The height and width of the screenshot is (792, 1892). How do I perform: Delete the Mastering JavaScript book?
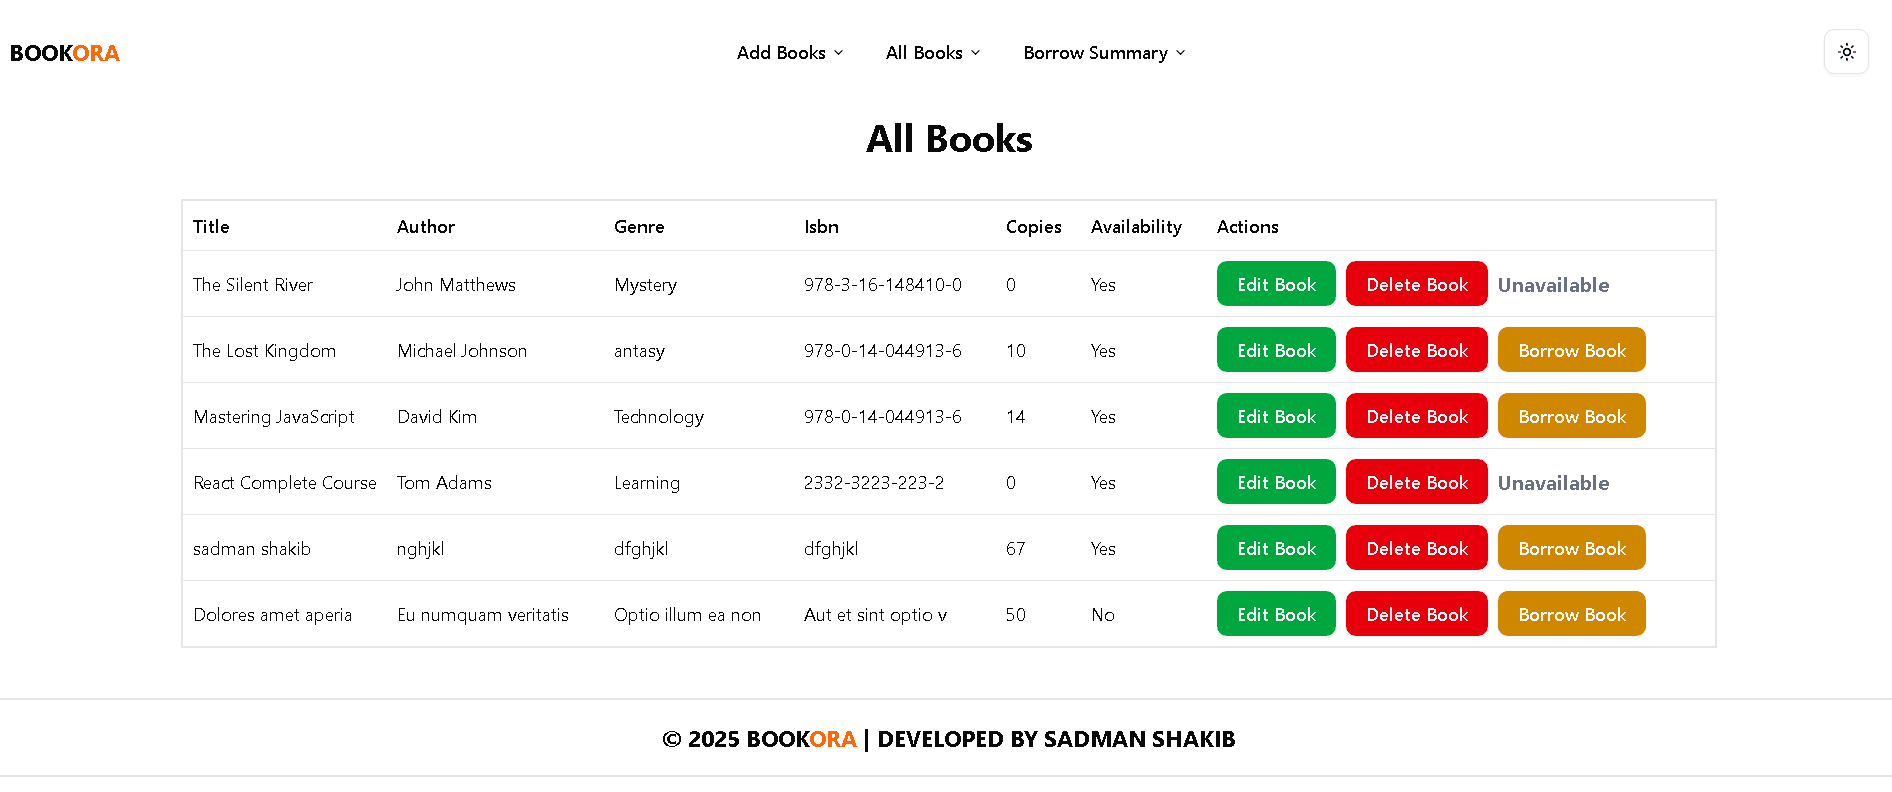[1416, 416]
